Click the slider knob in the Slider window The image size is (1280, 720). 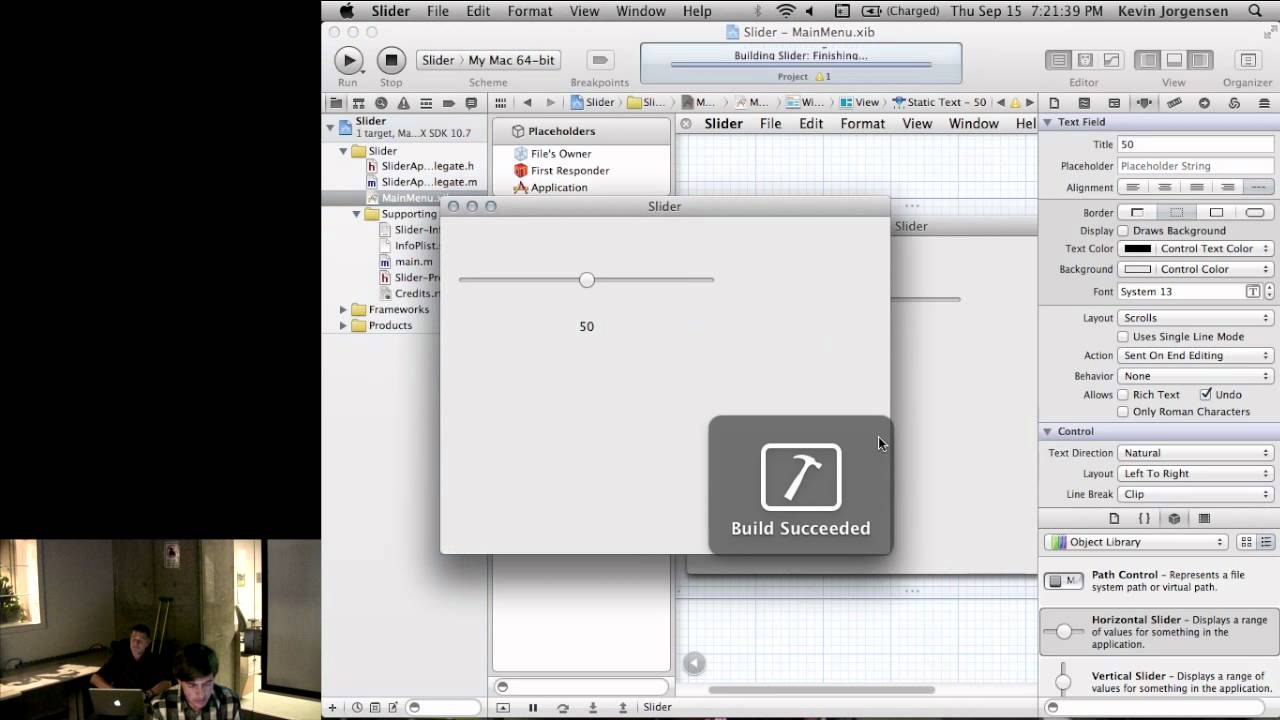click(x=587, y=280)
